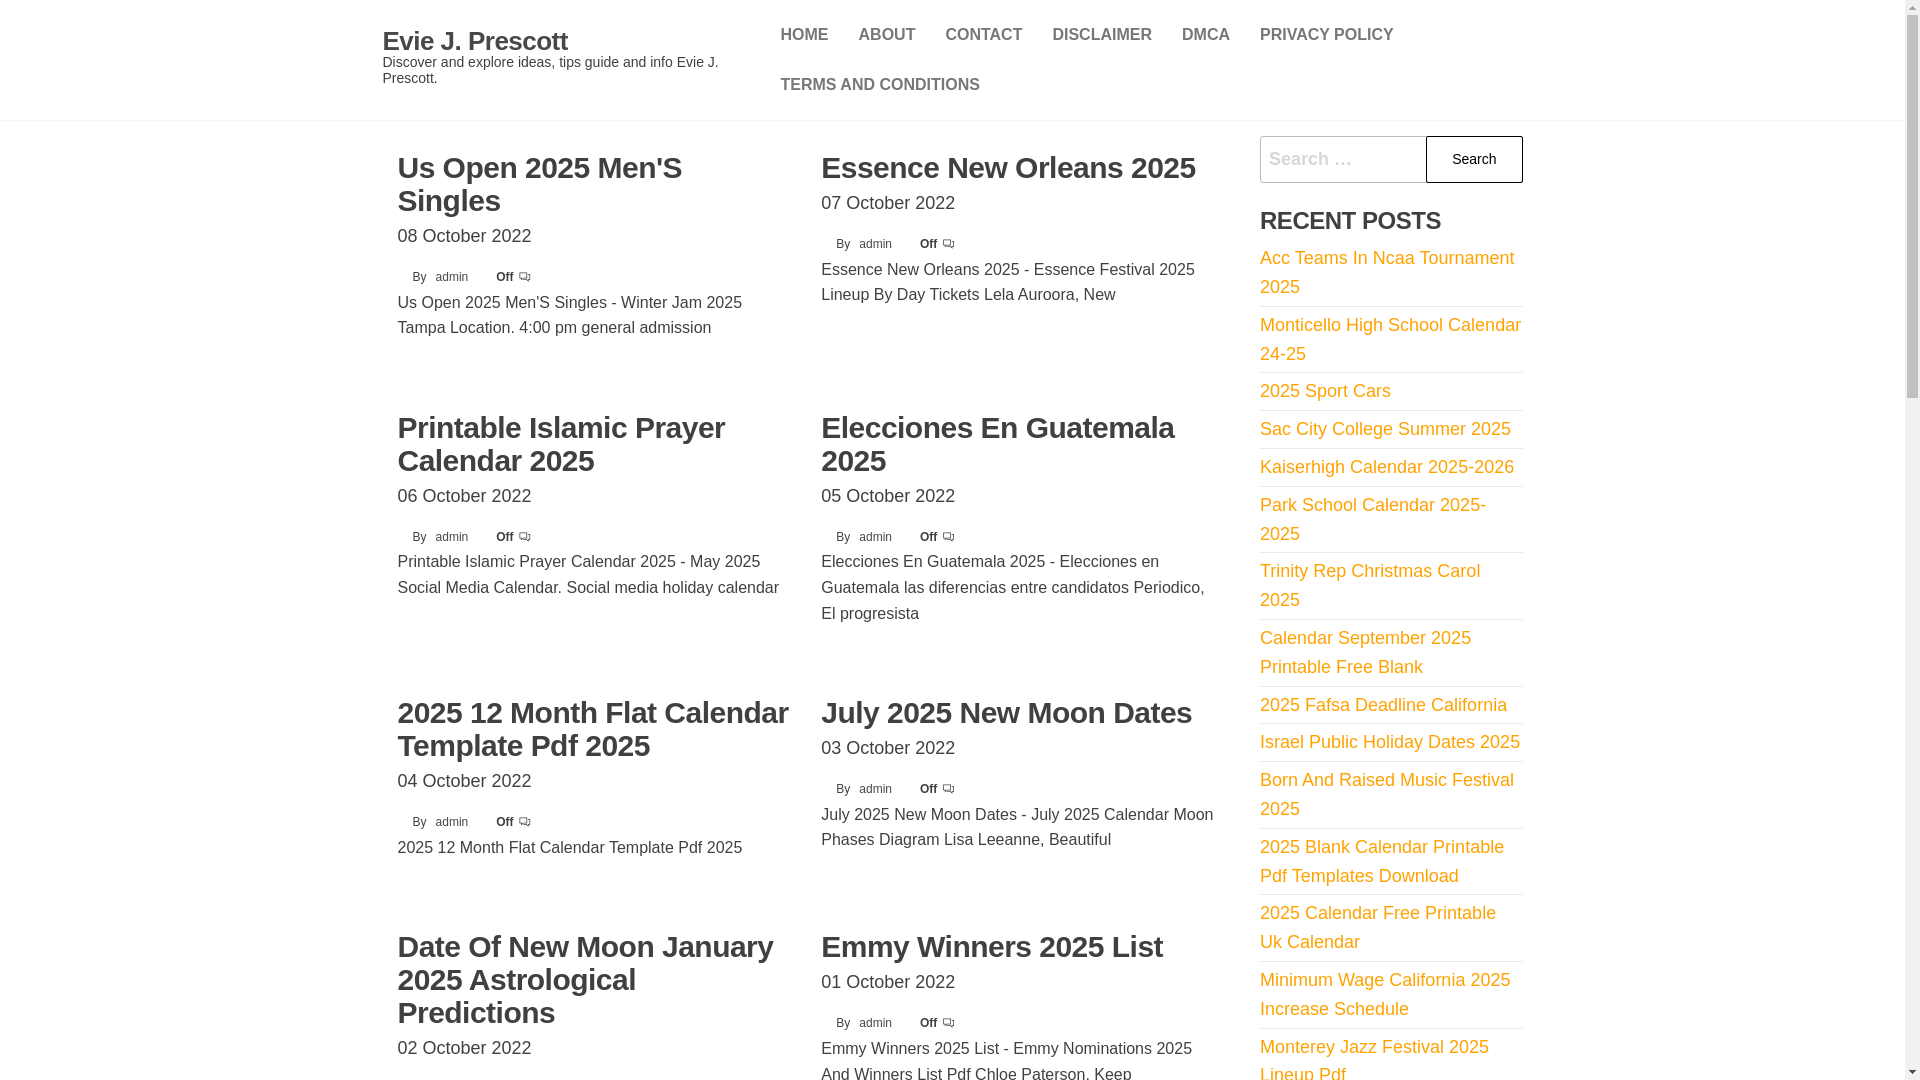Click comment icon for July New Moon Dates post
Image resolution: width=1920 pixels, height=1080 pixels.
949,789
